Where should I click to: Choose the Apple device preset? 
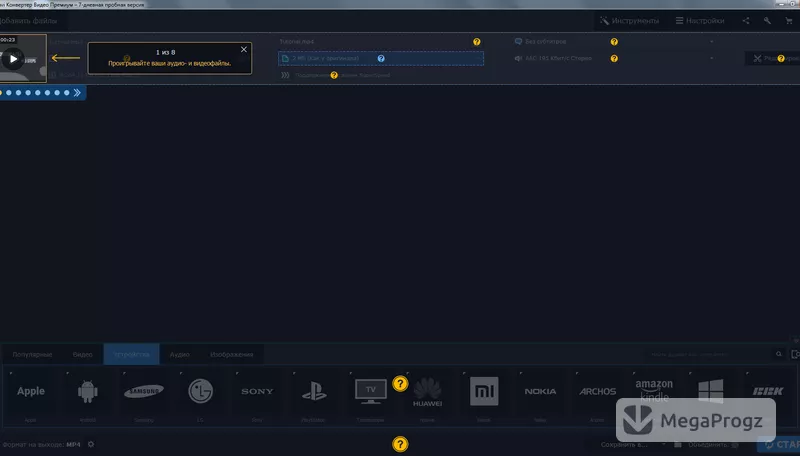(31, 396)
